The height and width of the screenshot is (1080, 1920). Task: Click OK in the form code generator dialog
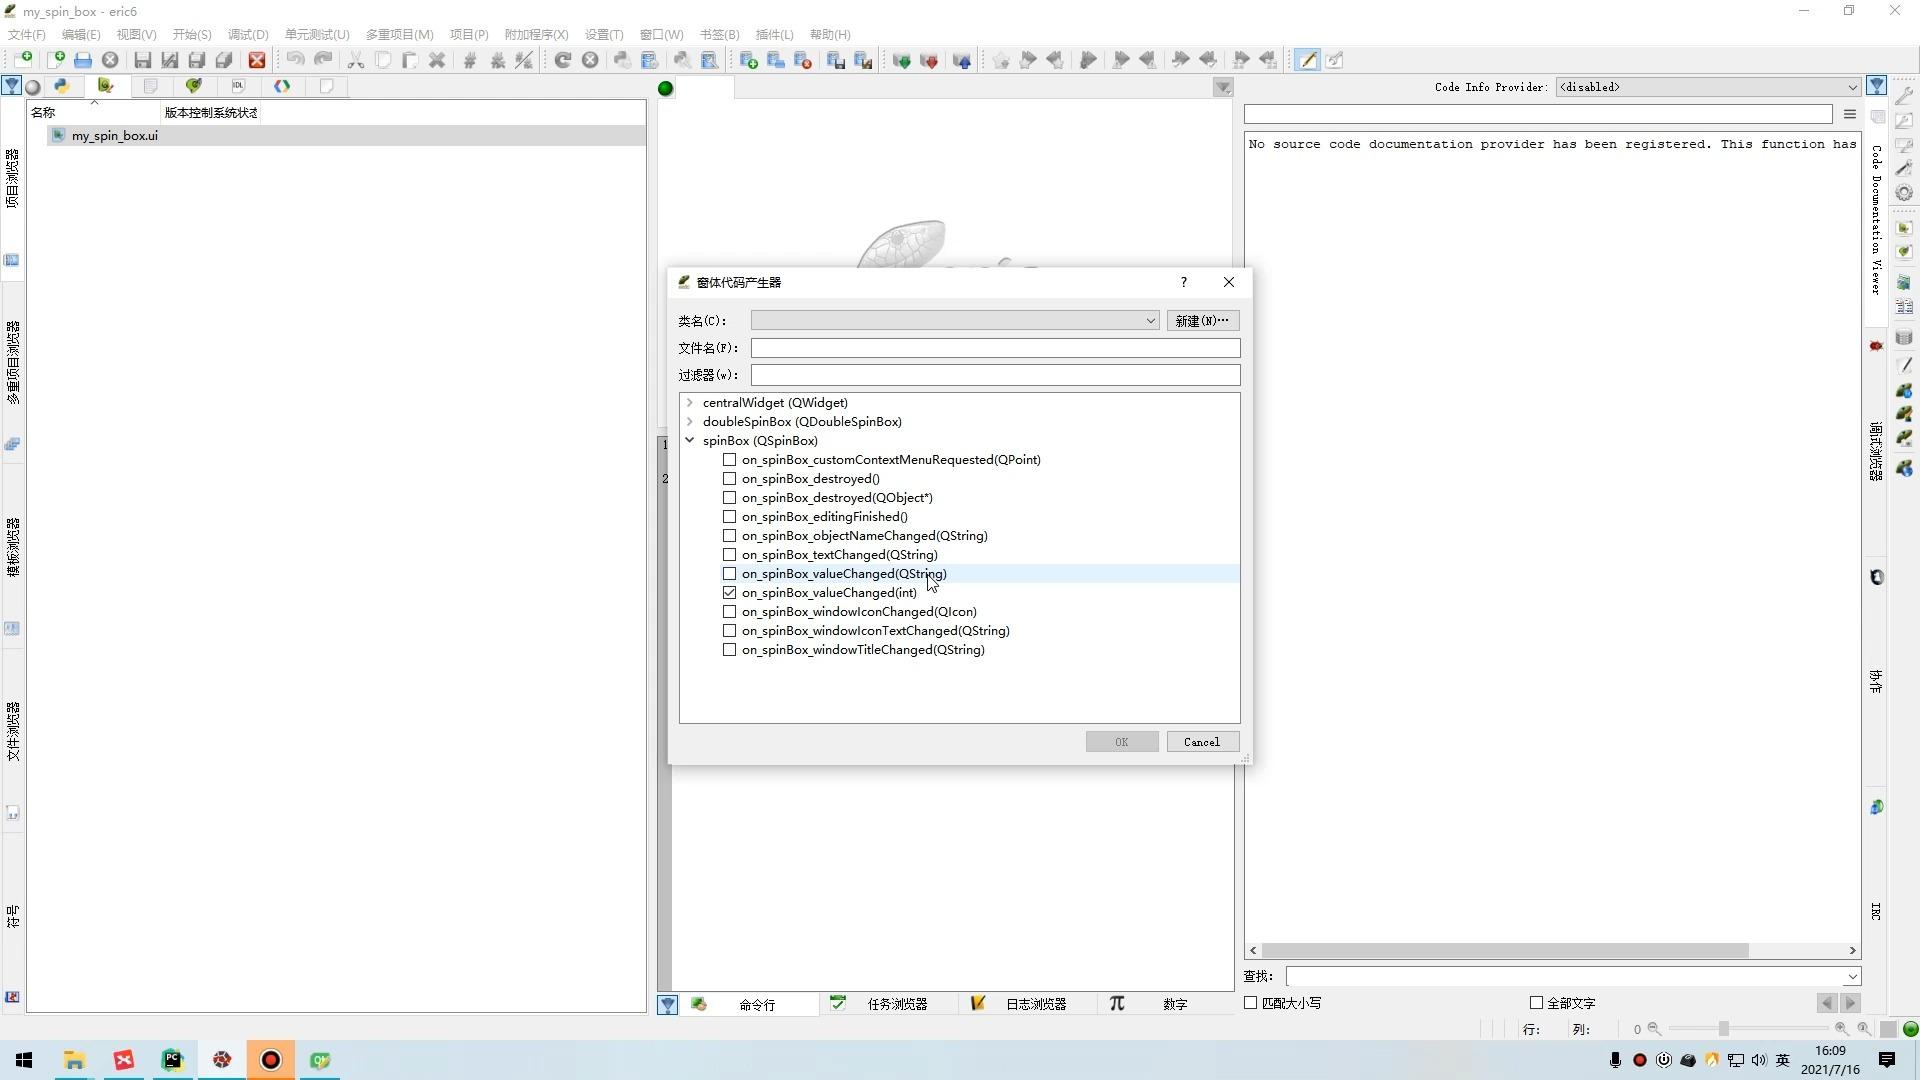point(1122,741)
